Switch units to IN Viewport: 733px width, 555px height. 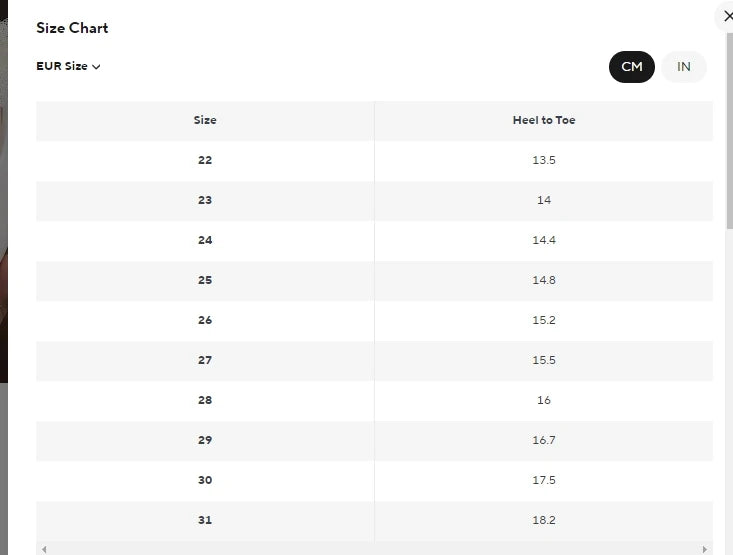684,67
